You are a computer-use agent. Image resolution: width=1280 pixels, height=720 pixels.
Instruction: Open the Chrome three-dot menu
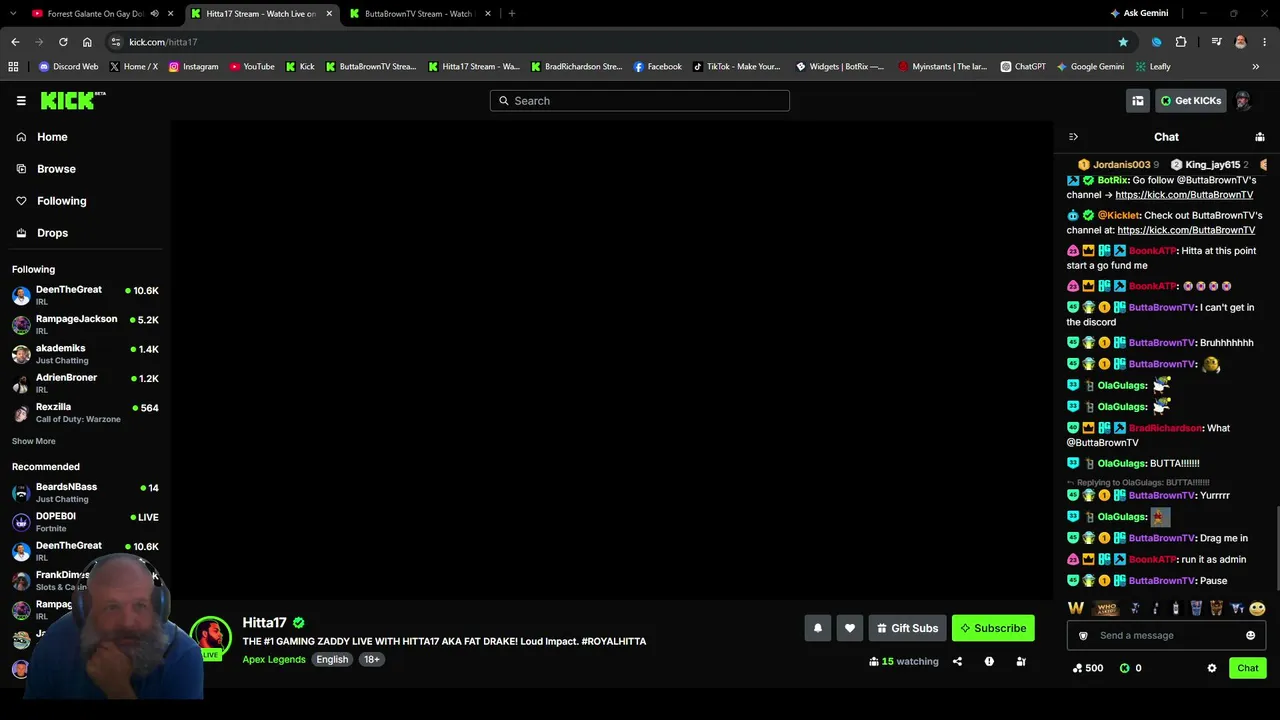click(x=1263, y=42)
